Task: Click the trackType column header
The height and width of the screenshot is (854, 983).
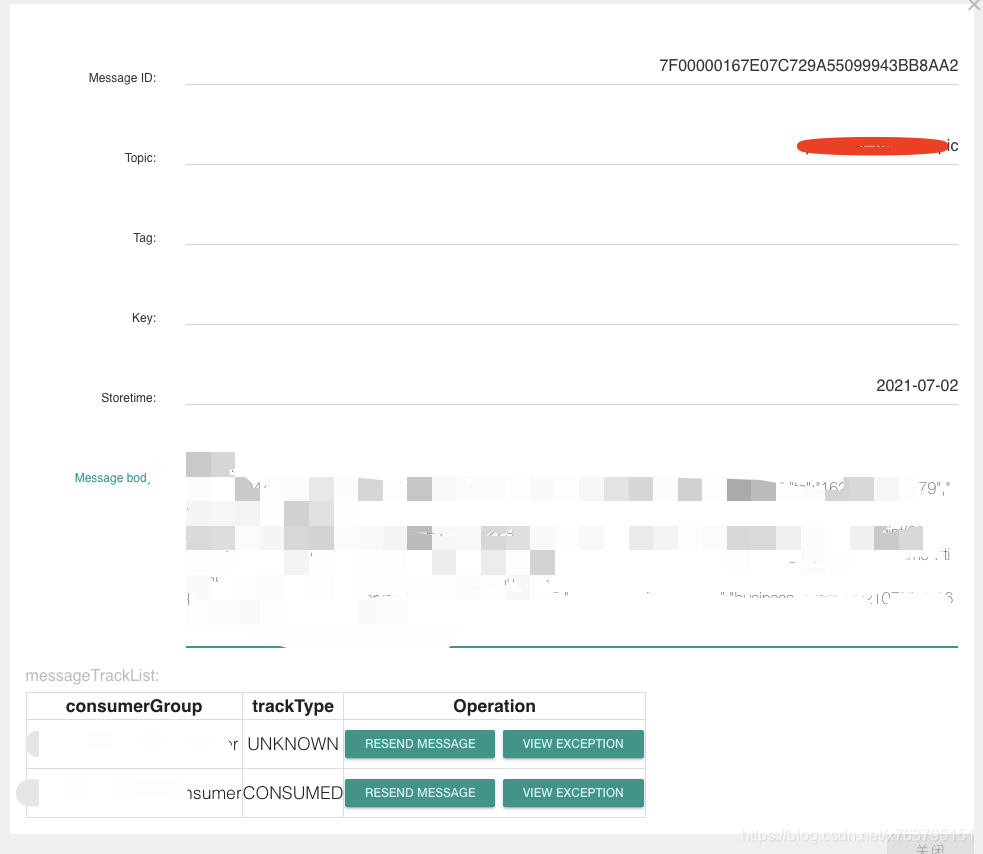Action: click(x=293, y=706)
